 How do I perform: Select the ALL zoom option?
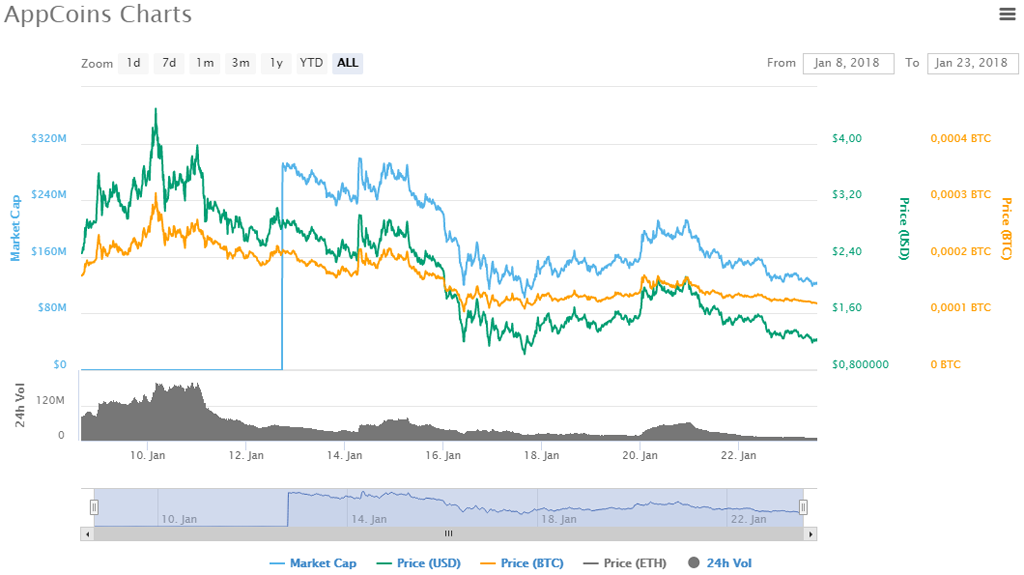(x=347, y=63)
